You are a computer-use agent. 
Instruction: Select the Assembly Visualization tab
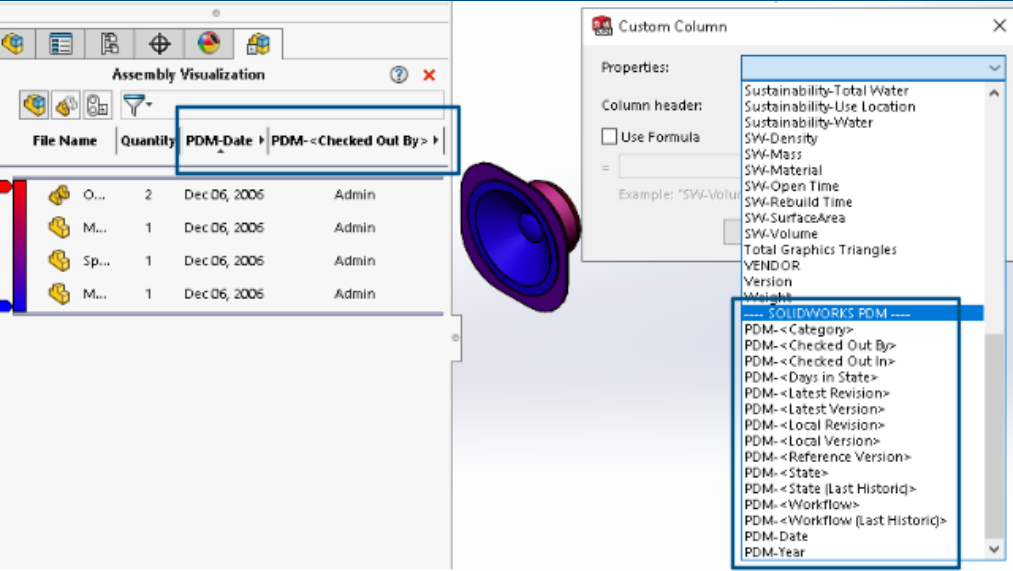coord(258,44)
